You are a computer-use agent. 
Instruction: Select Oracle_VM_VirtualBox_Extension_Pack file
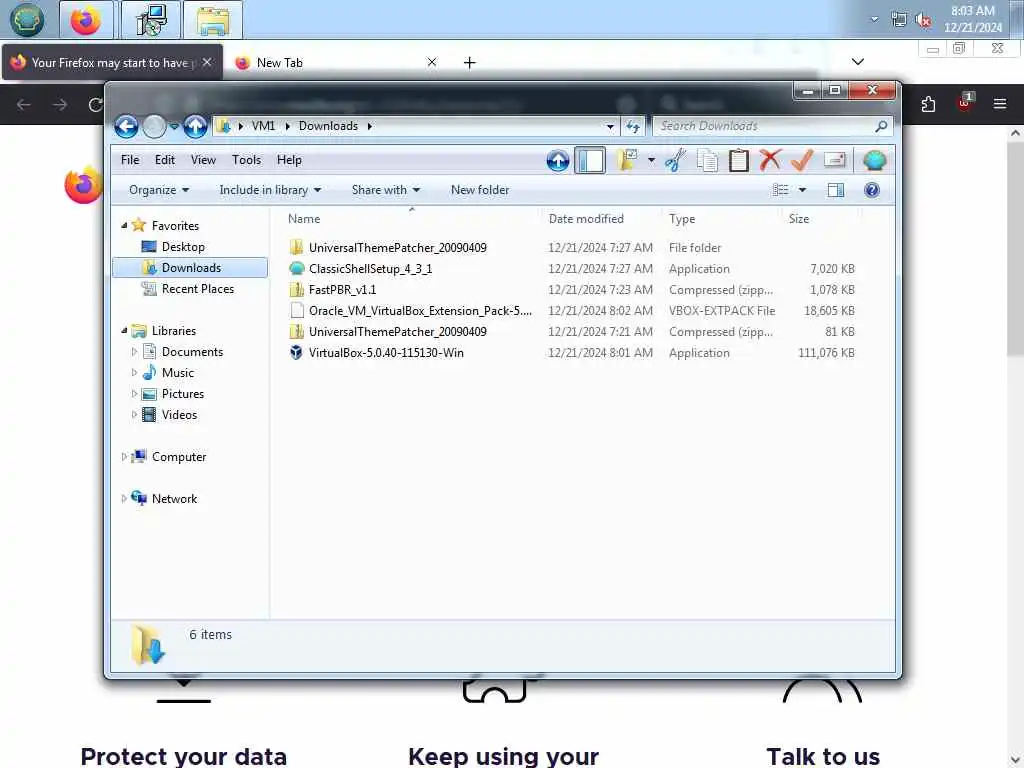pyautogui.click(x=420, y=311)
